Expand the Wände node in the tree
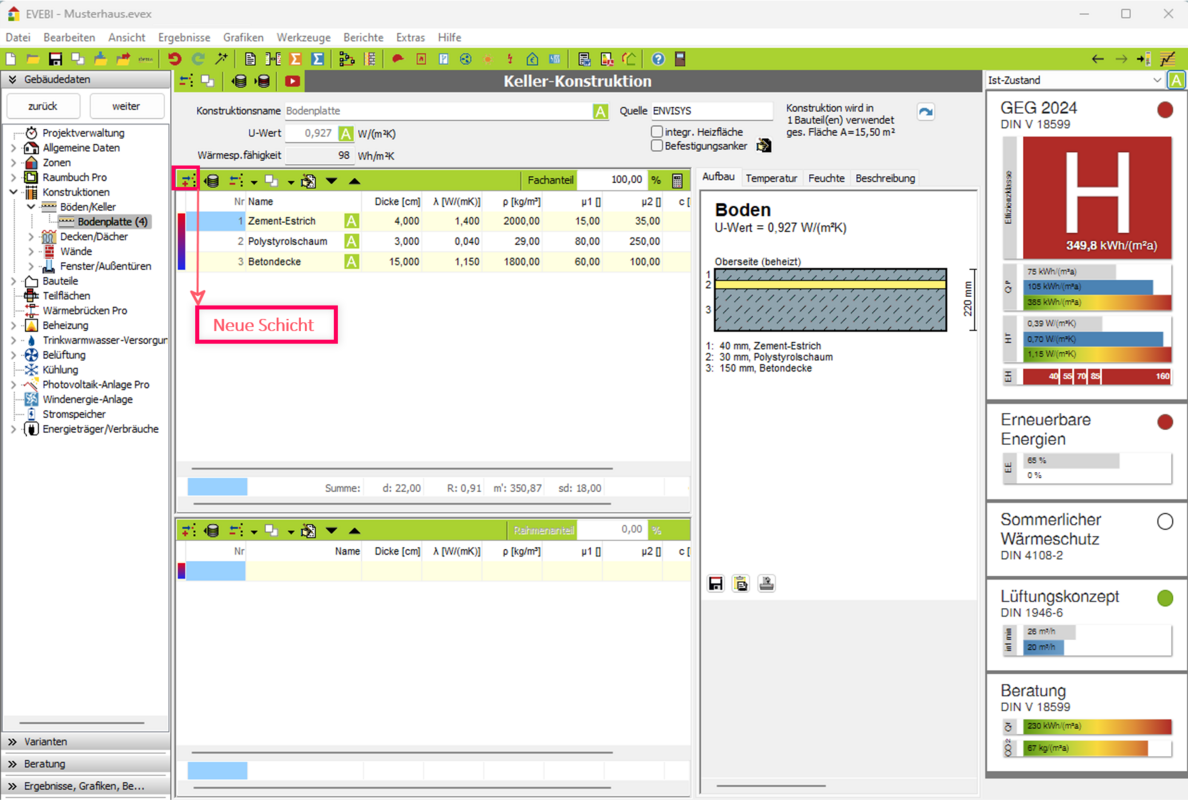The image size is (1188, 800). point(31,252)
